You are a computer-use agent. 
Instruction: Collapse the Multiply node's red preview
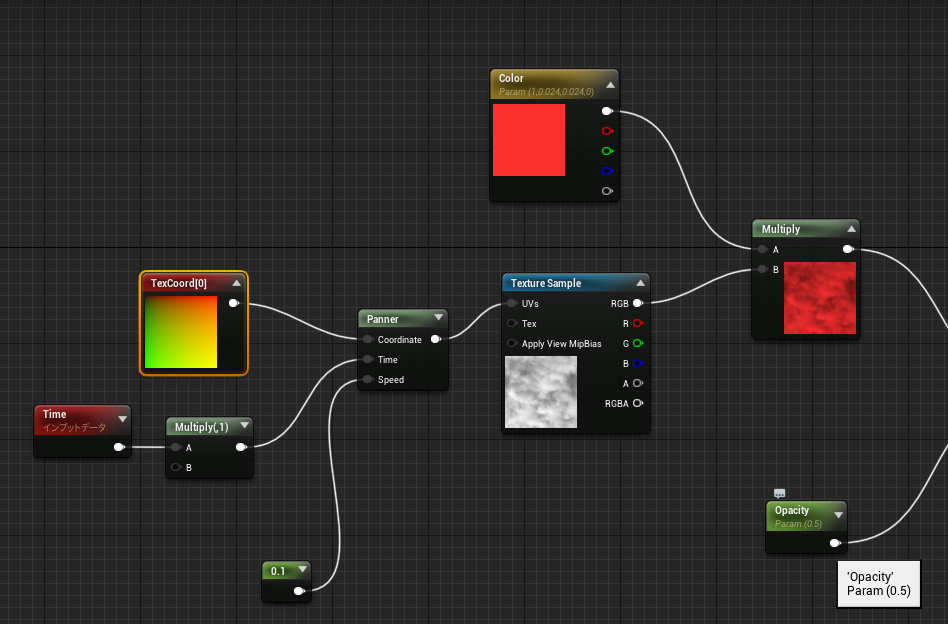(851, 229)
